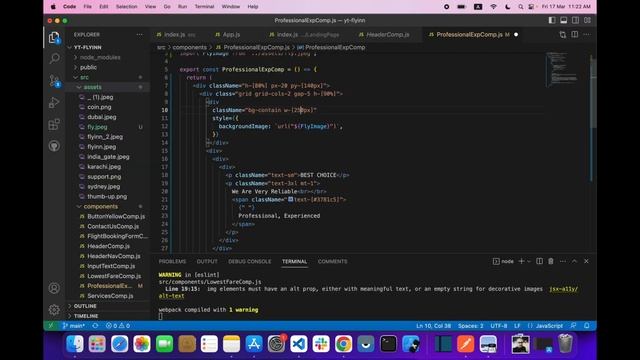Open the Terminal menu in menu bar
The image size is (640, 360).
click(204, 7)
